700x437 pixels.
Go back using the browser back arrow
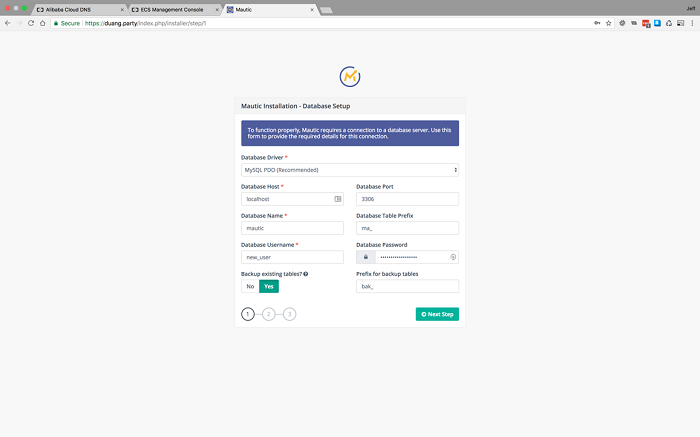pos(8,23)
